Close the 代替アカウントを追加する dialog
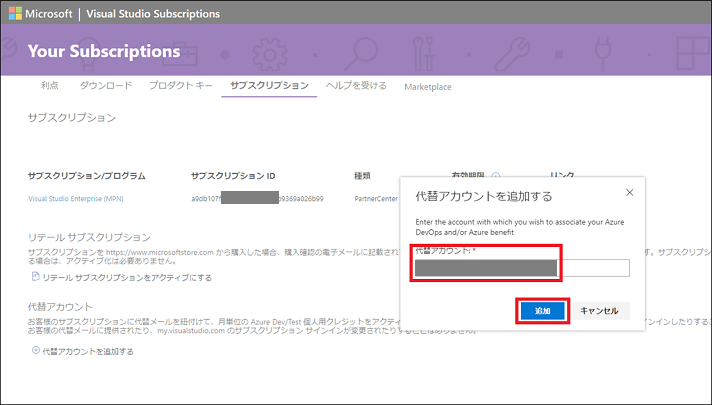Viewport: 712px width, 405px height. tap(629, 193)
